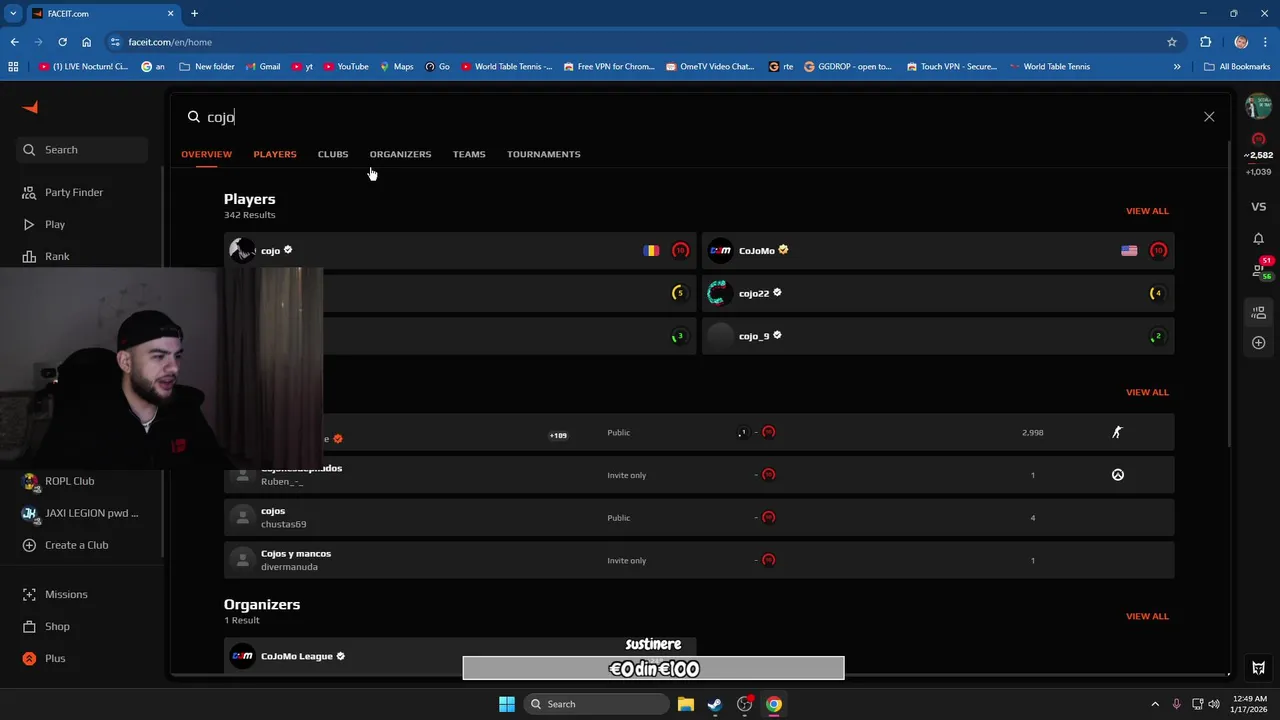This screenshot has width=1280, height=720.
Task: Open Steam from taskbar
Action: (715, 704)
